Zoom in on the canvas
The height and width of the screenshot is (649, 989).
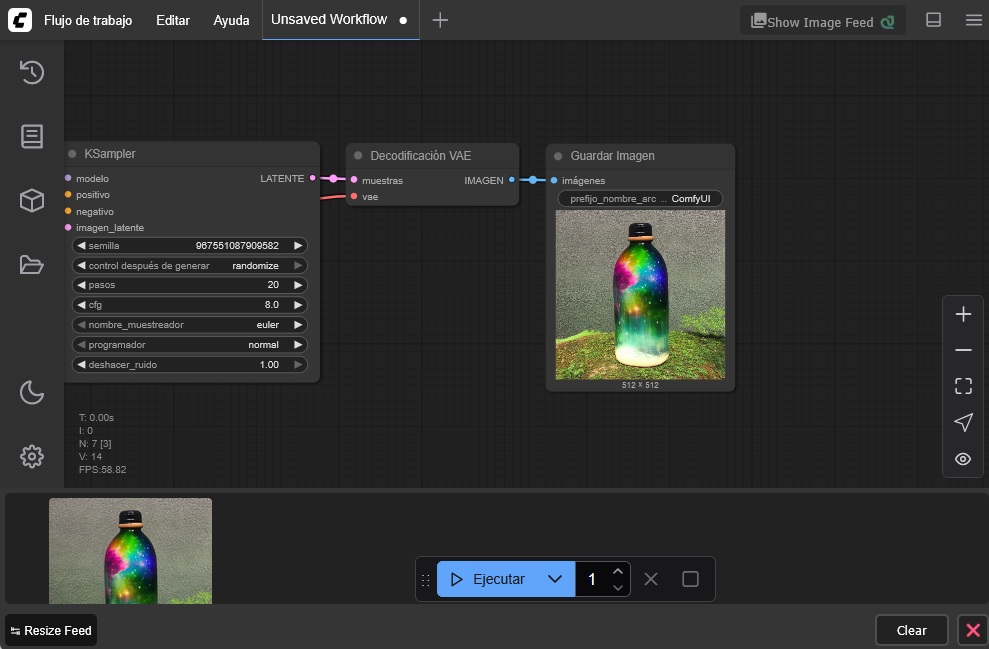pos(963,314)
